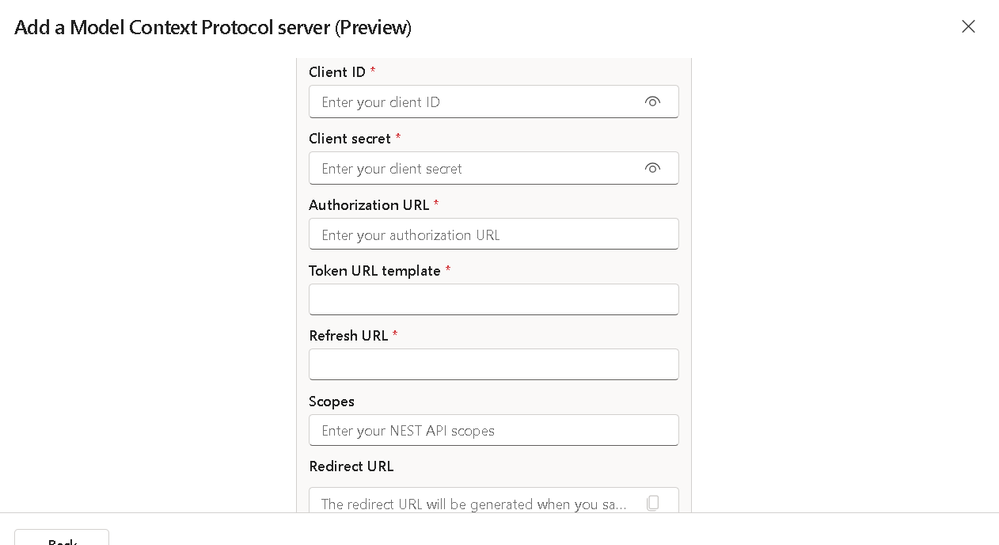Click the "Scopes" field label

331,401
